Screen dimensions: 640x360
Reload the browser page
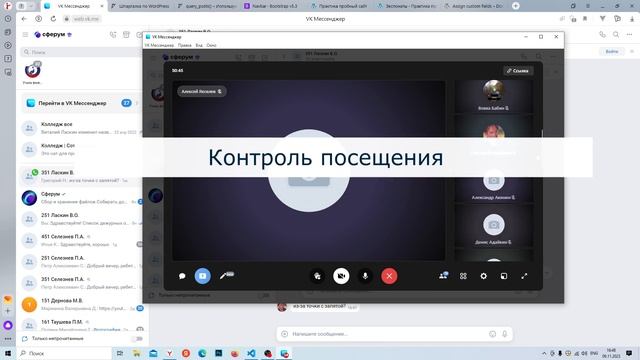pyautogui.click(x=53, y=19)
